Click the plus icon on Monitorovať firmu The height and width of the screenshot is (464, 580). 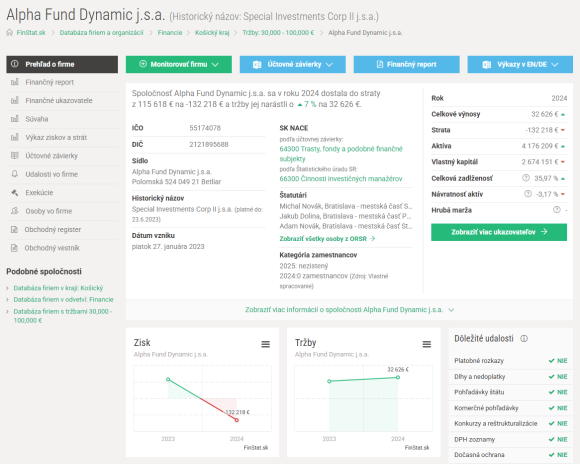(x=143, y=64)
